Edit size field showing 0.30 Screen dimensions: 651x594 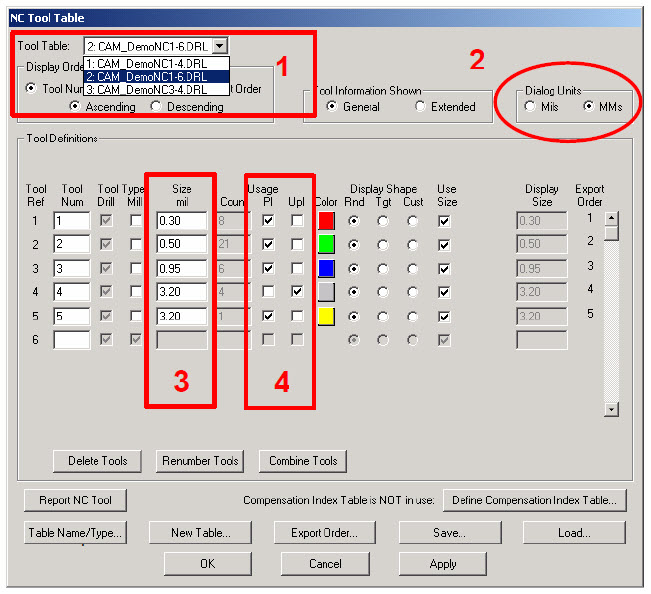[x=181, y=220]
